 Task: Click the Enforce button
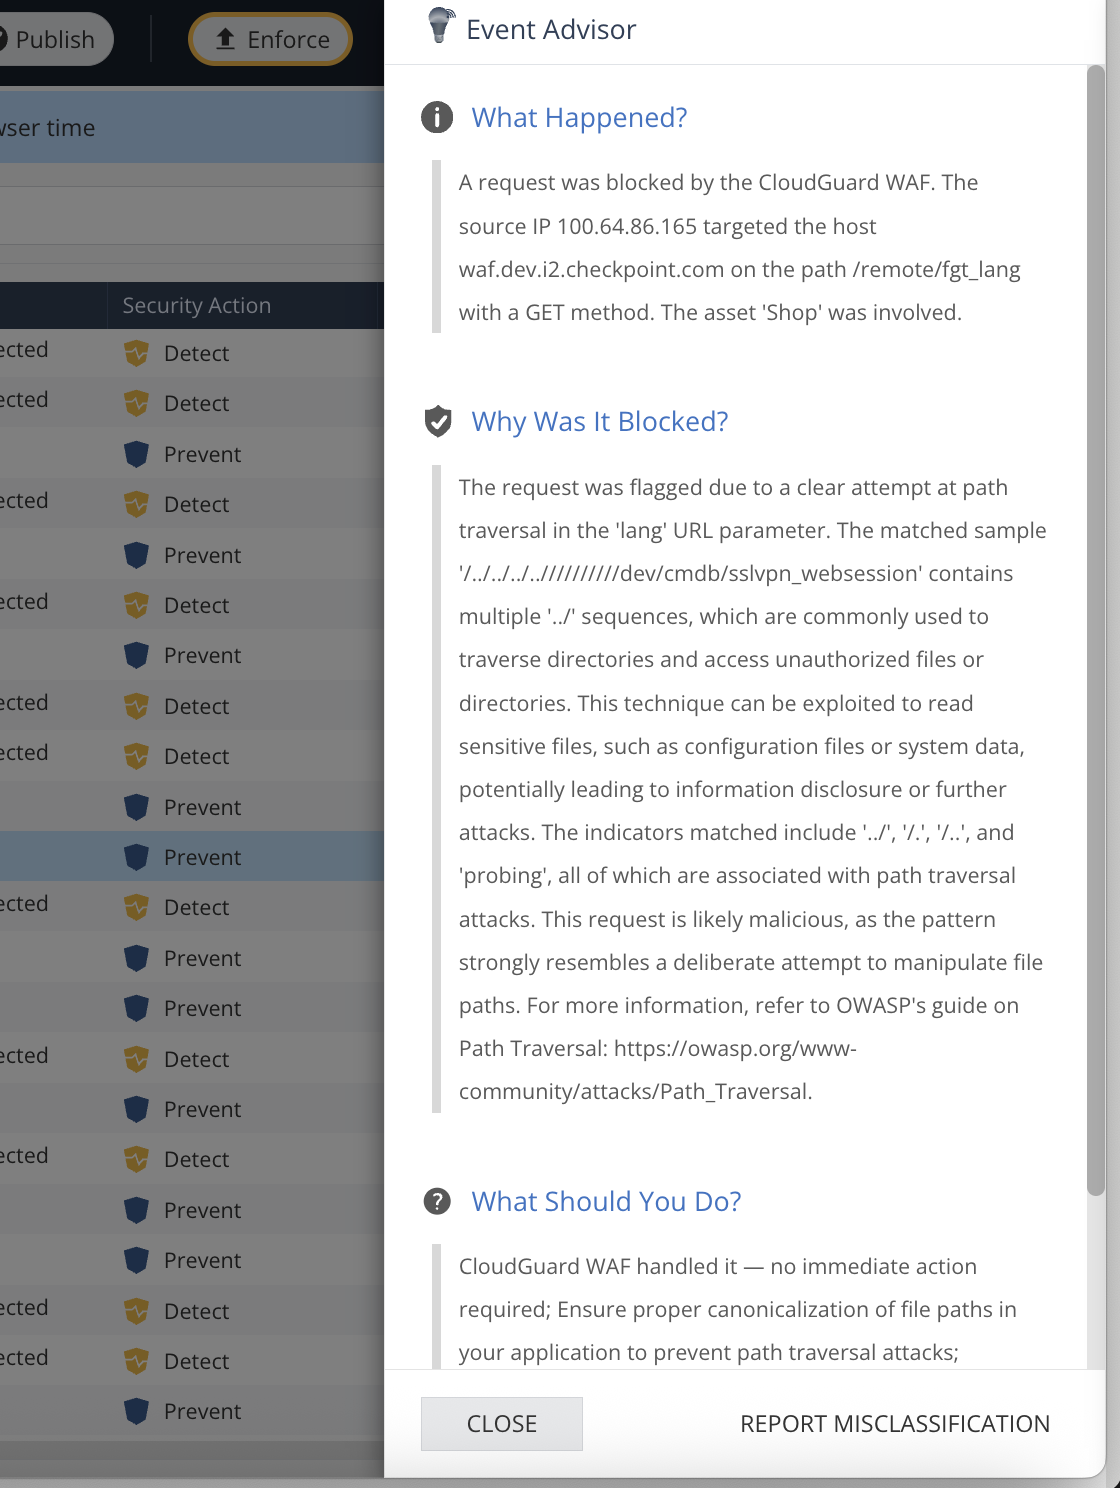[x=270, y=39]
